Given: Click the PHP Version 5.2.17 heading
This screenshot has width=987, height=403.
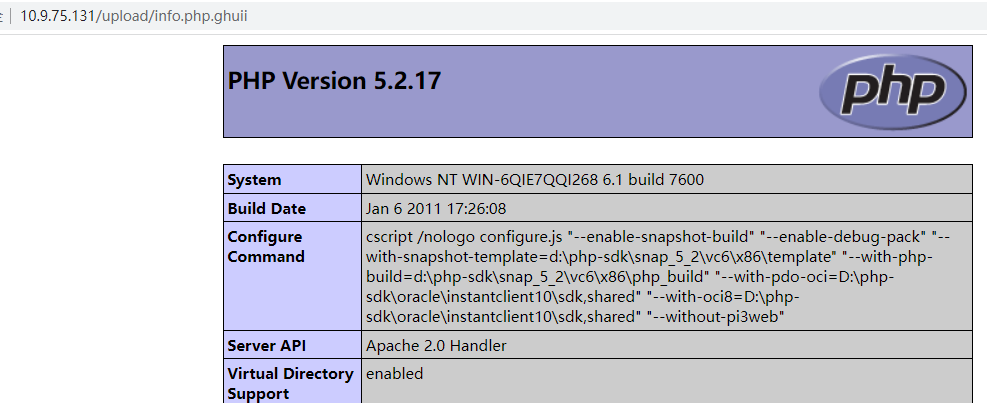Looking at the screenshot, I should (x=334, y=81).
